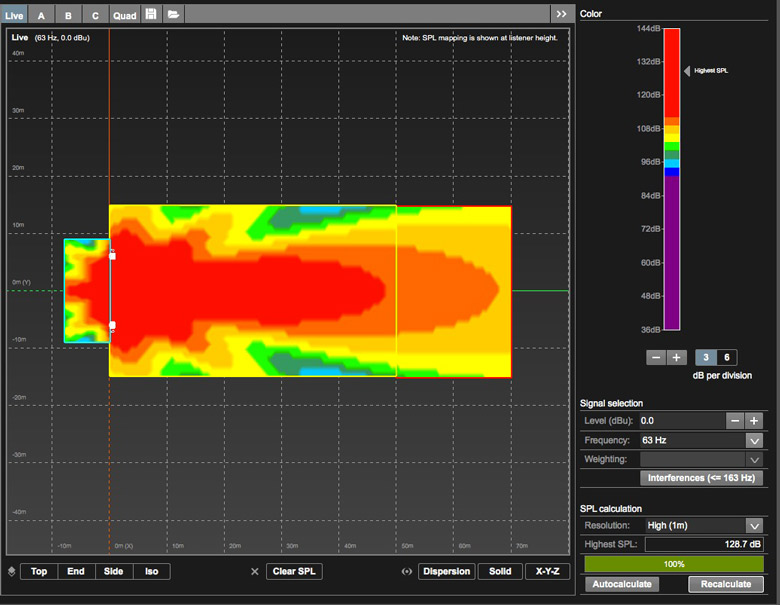
Task: Click the target icon beside Dispersion
Action: coord(406,572)
